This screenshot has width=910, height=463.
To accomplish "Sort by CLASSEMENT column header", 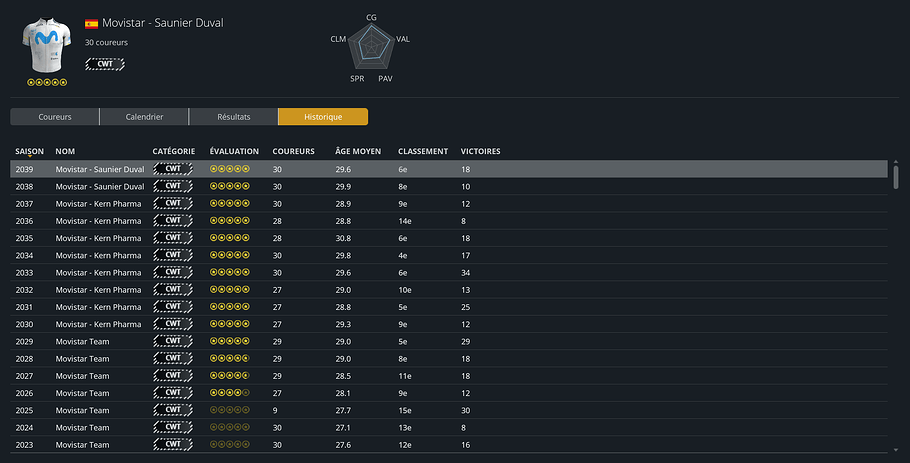I will (422, 151).
